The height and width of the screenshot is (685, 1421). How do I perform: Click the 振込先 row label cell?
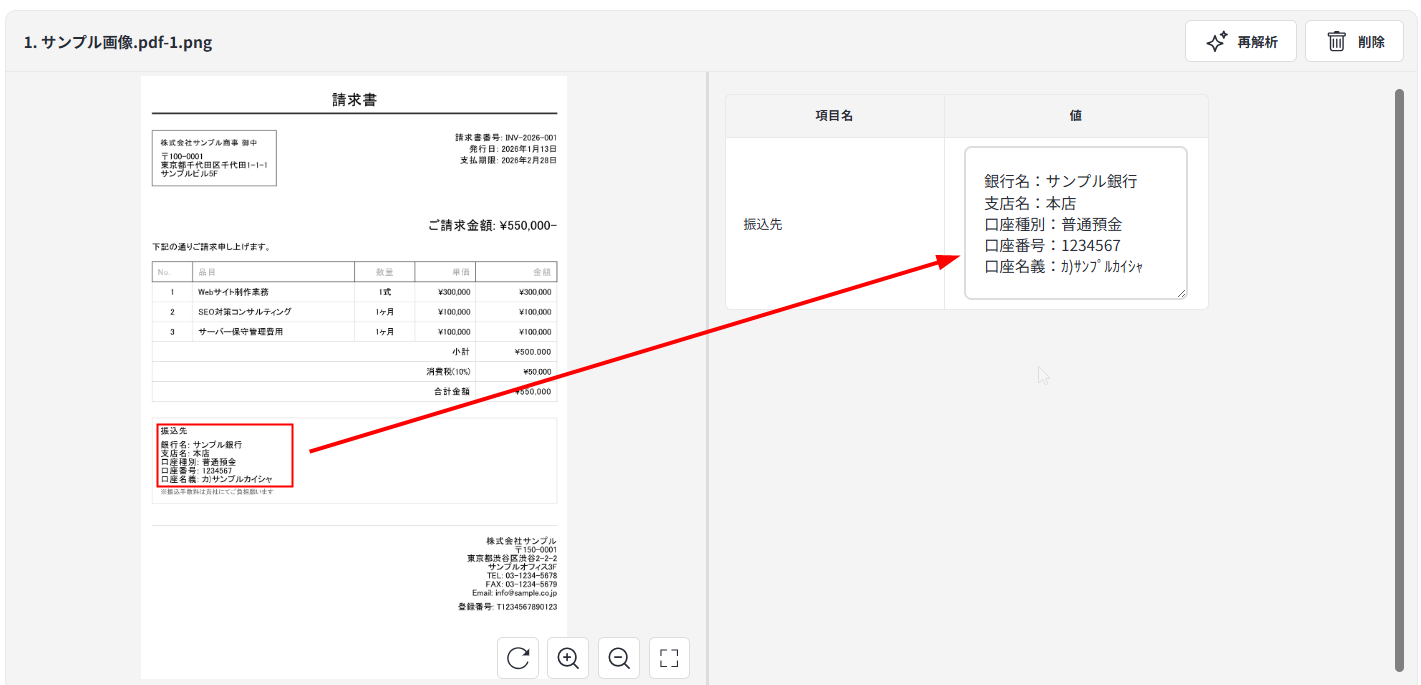pyautogui.click(x=834, y=224)
